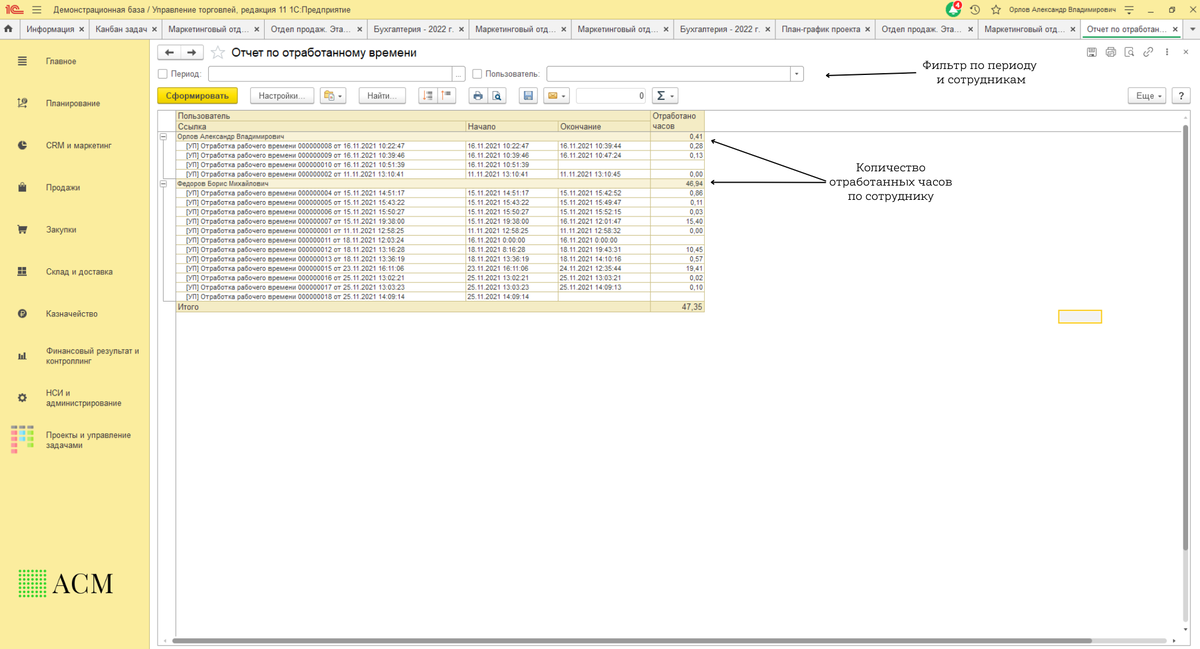Click the Сформировать button

pyautogui.click(x=197, y=96)
